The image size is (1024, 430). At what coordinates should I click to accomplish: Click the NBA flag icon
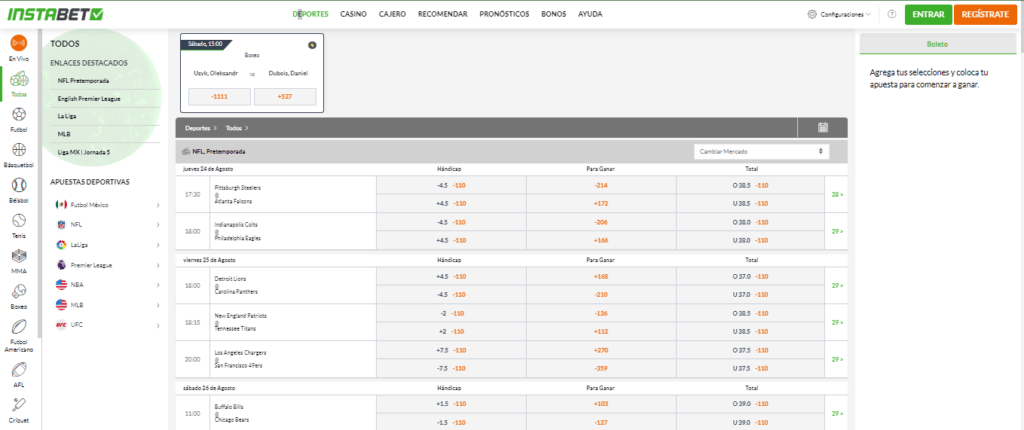tap(61, 284)
